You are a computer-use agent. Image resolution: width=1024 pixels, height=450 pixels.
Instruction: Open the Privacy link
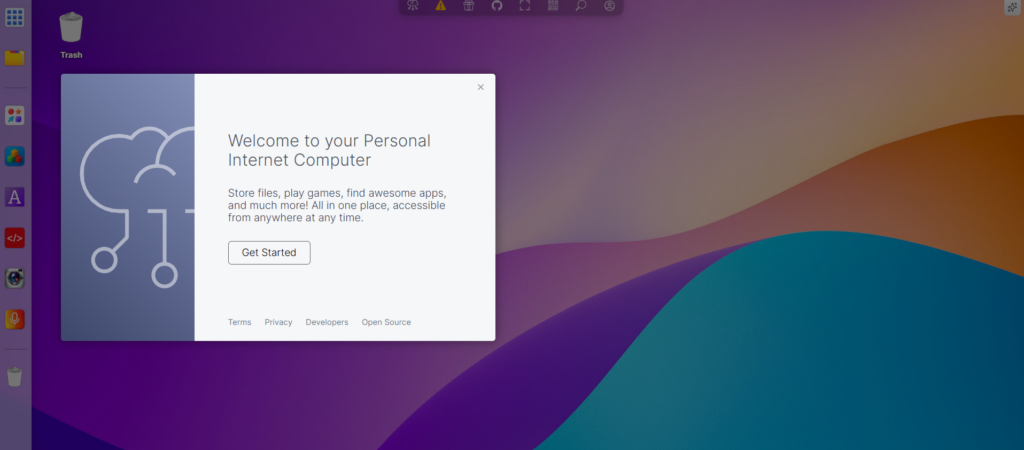pyautogui.click(x=278, y=322)
